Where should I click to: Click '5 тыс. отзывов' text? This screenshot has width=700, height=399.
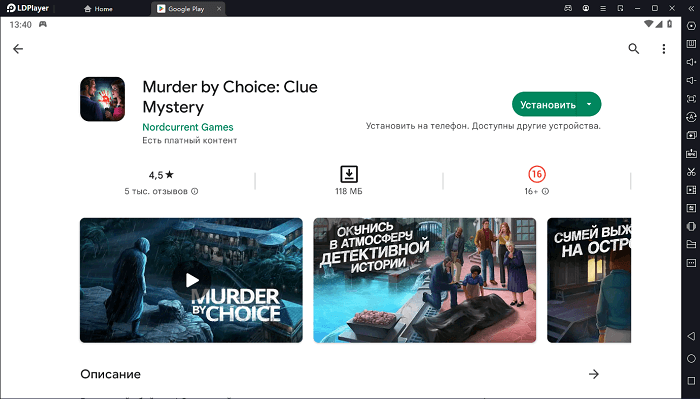click(x=156, y=191)
